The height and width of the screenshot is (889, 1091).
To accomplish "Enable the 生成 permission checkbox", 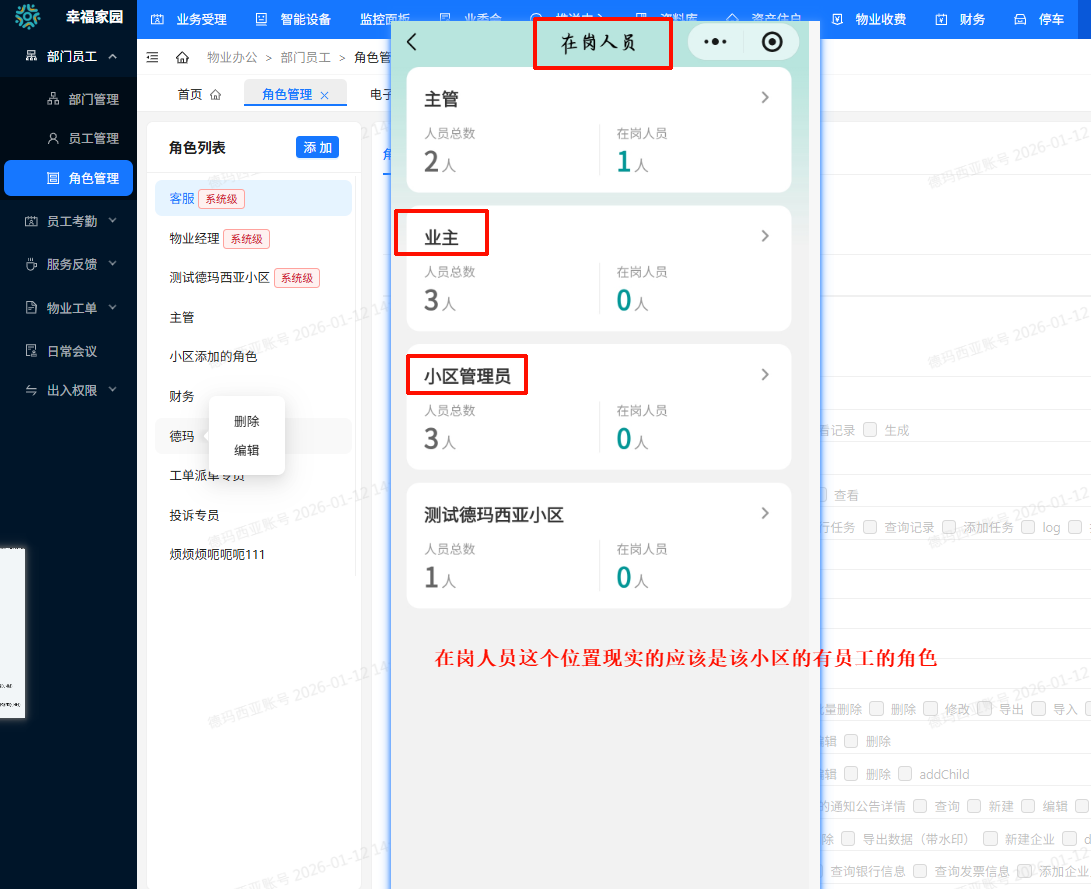I will [x=868, y=430].
